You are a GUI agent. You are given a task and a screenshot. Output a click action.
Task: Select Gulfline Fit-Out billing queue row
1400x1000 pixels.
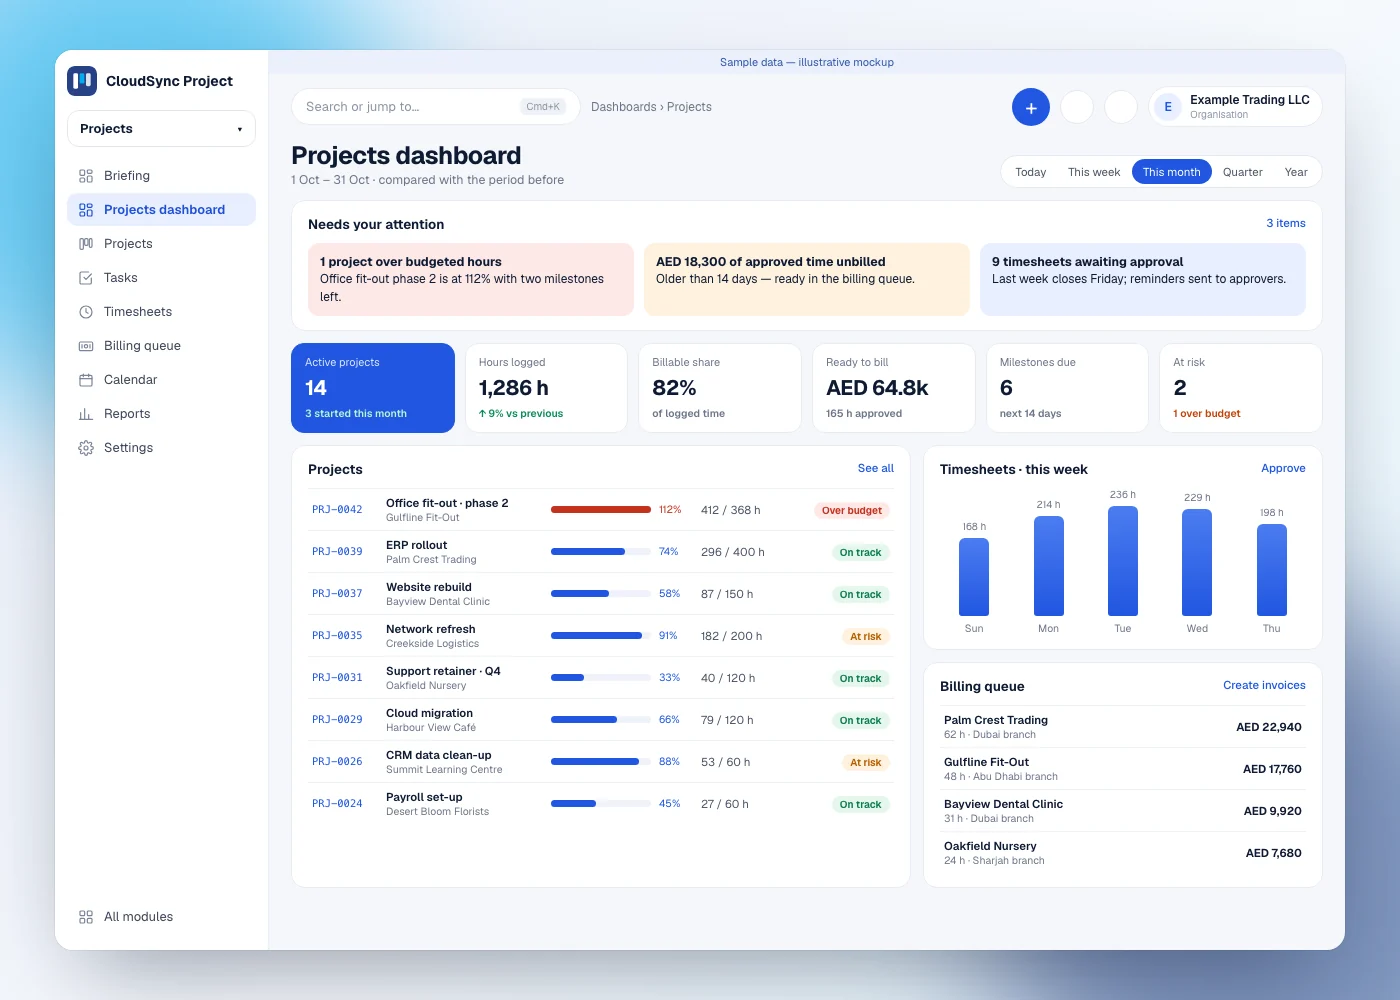click(x=1123, y=769)
